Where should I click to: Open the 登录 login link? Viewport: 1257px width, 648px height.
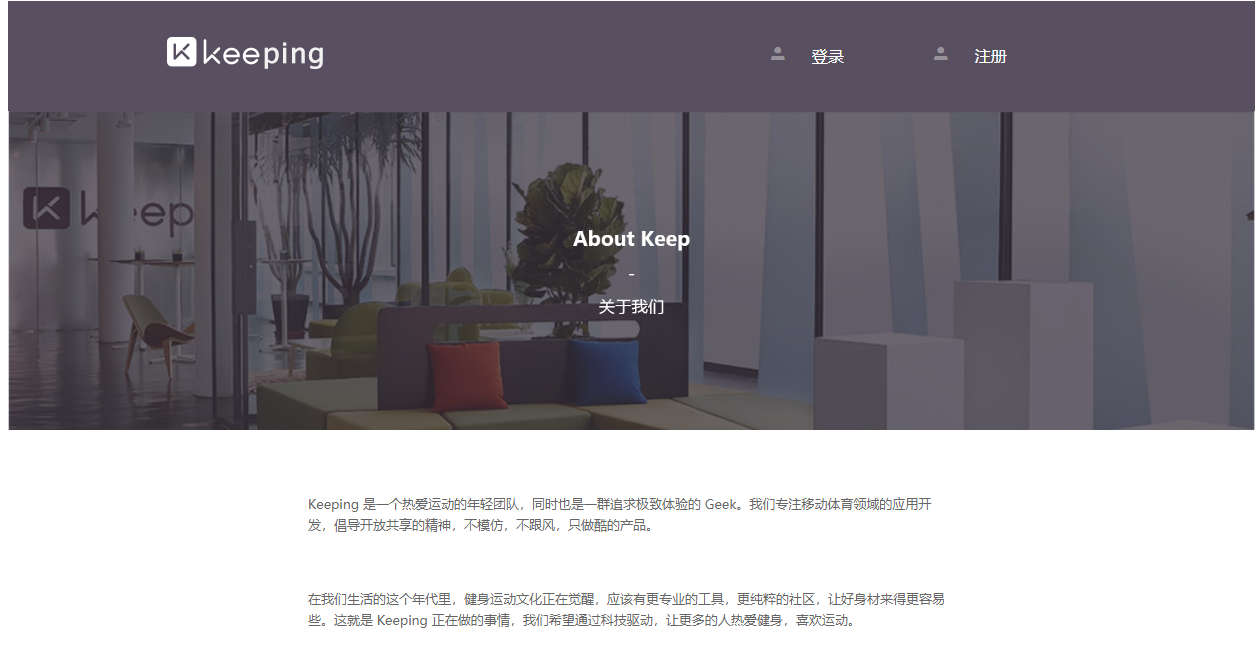828,57
